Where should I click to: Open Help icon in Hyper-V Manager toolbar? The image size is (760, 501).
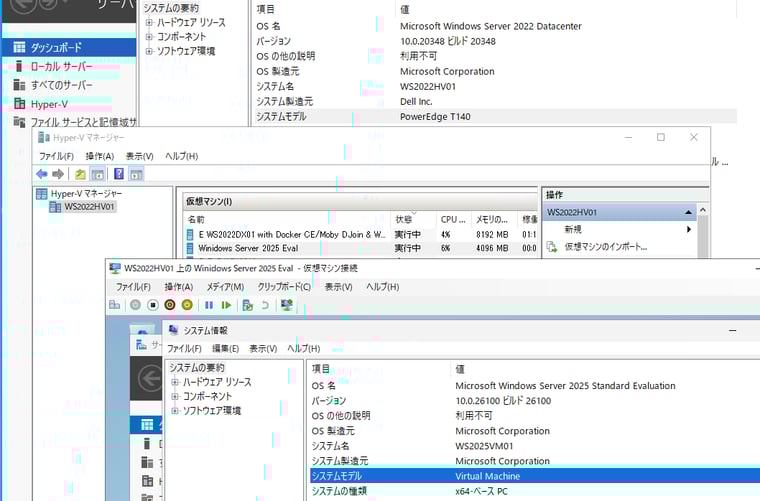point(119,173)
